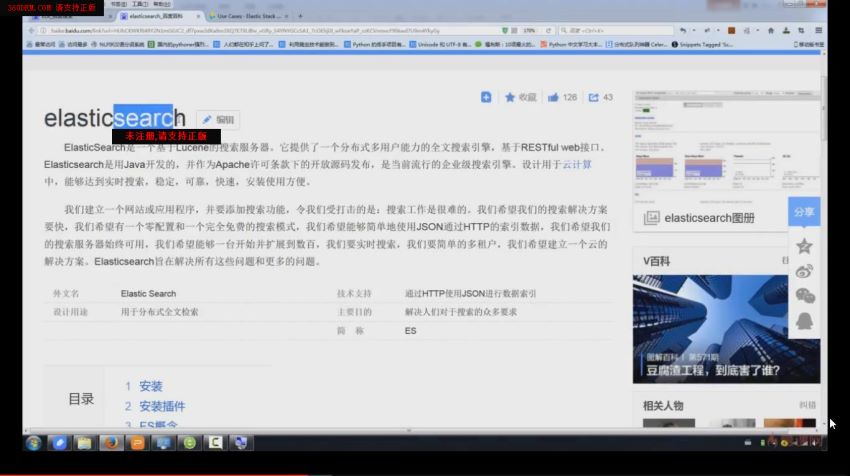Open the Firefox hamburger menu
850x476 pixels.
coord(819,31)
